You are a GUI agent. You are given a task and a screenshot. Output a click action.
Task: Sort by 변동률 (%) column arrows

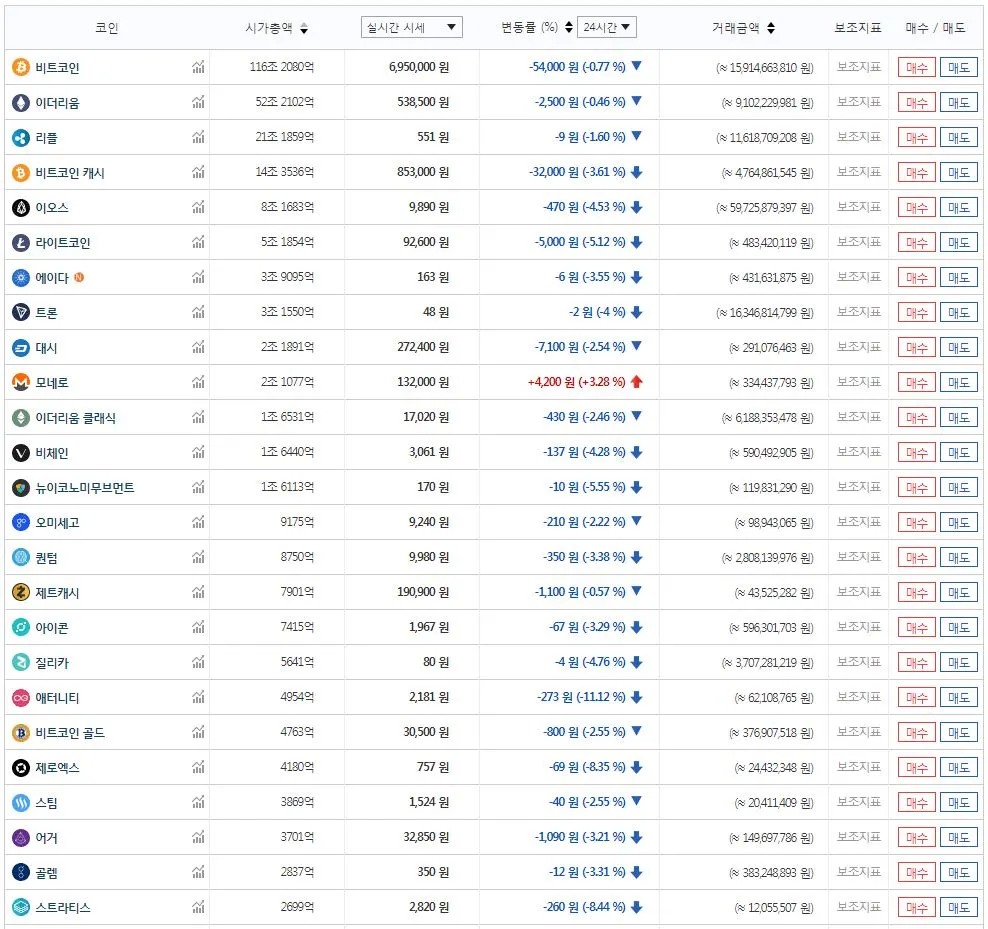(x=569, y=27)
